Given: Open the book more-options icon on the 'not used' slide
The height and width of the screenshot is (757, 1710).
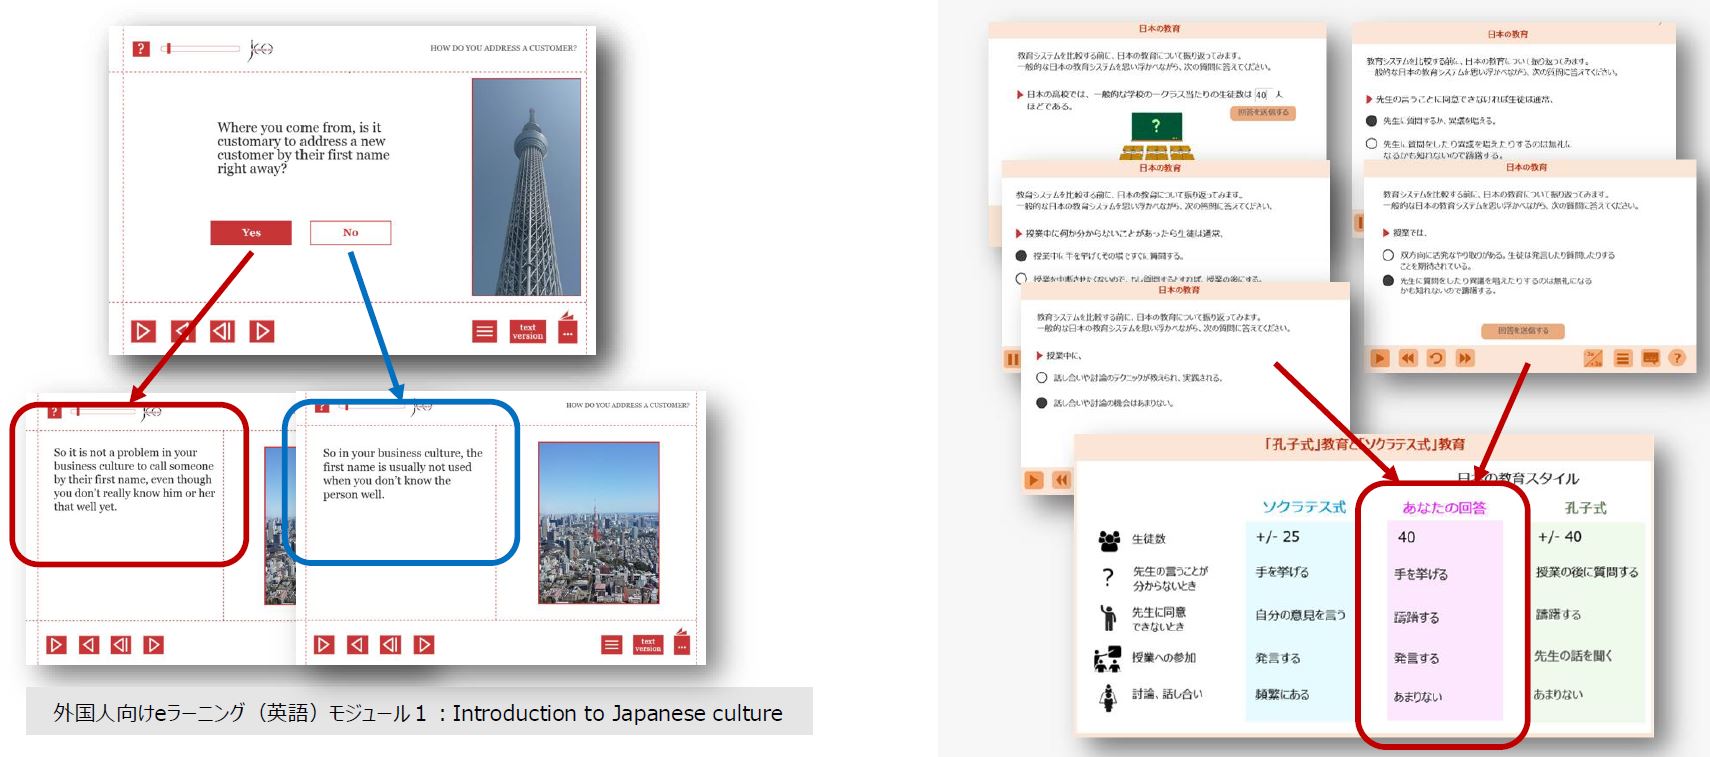Looking at the screenshot, I should (682, 642).
